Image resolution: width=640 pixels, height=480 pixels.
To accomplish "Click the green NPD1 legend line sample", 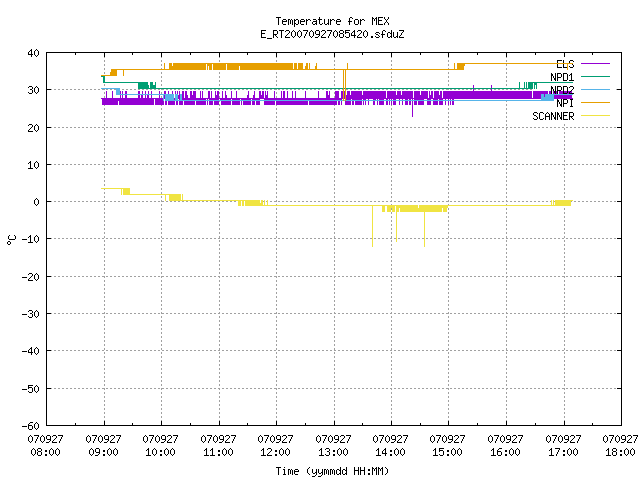I will coord(595,76).
